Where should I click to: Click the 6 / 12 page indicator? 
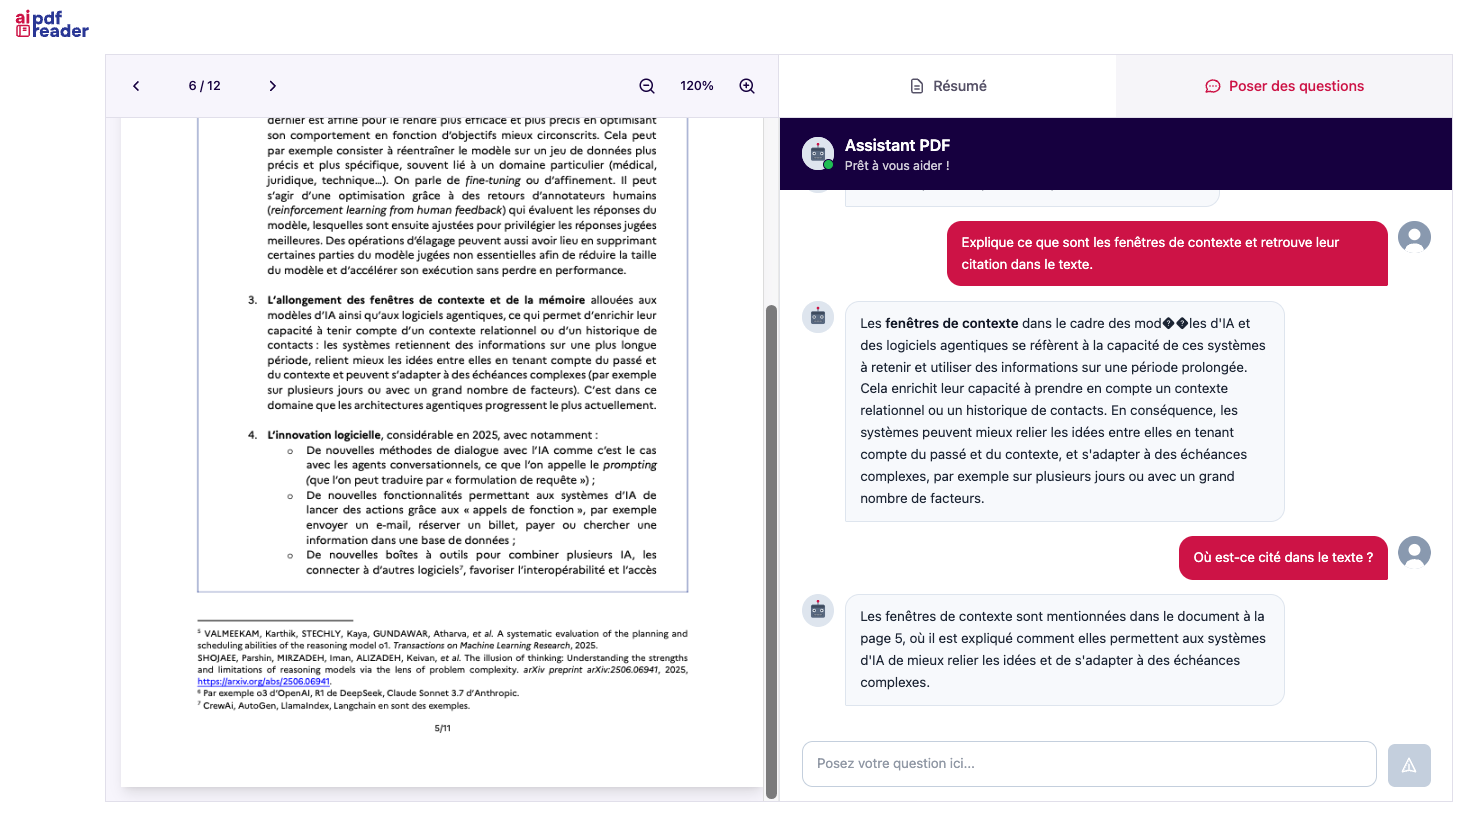204,86
